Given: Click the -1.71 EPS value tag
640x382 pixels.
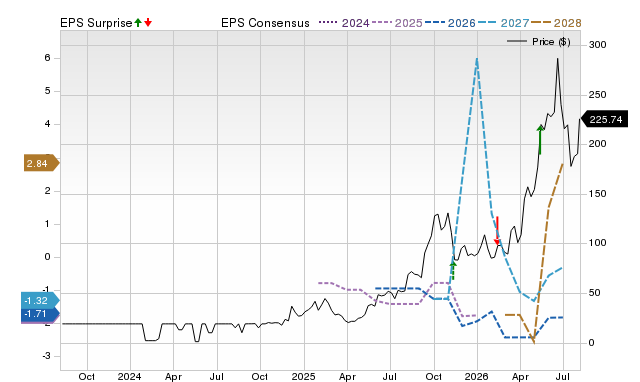Looking at the screenshot, I should click(40, 314).
